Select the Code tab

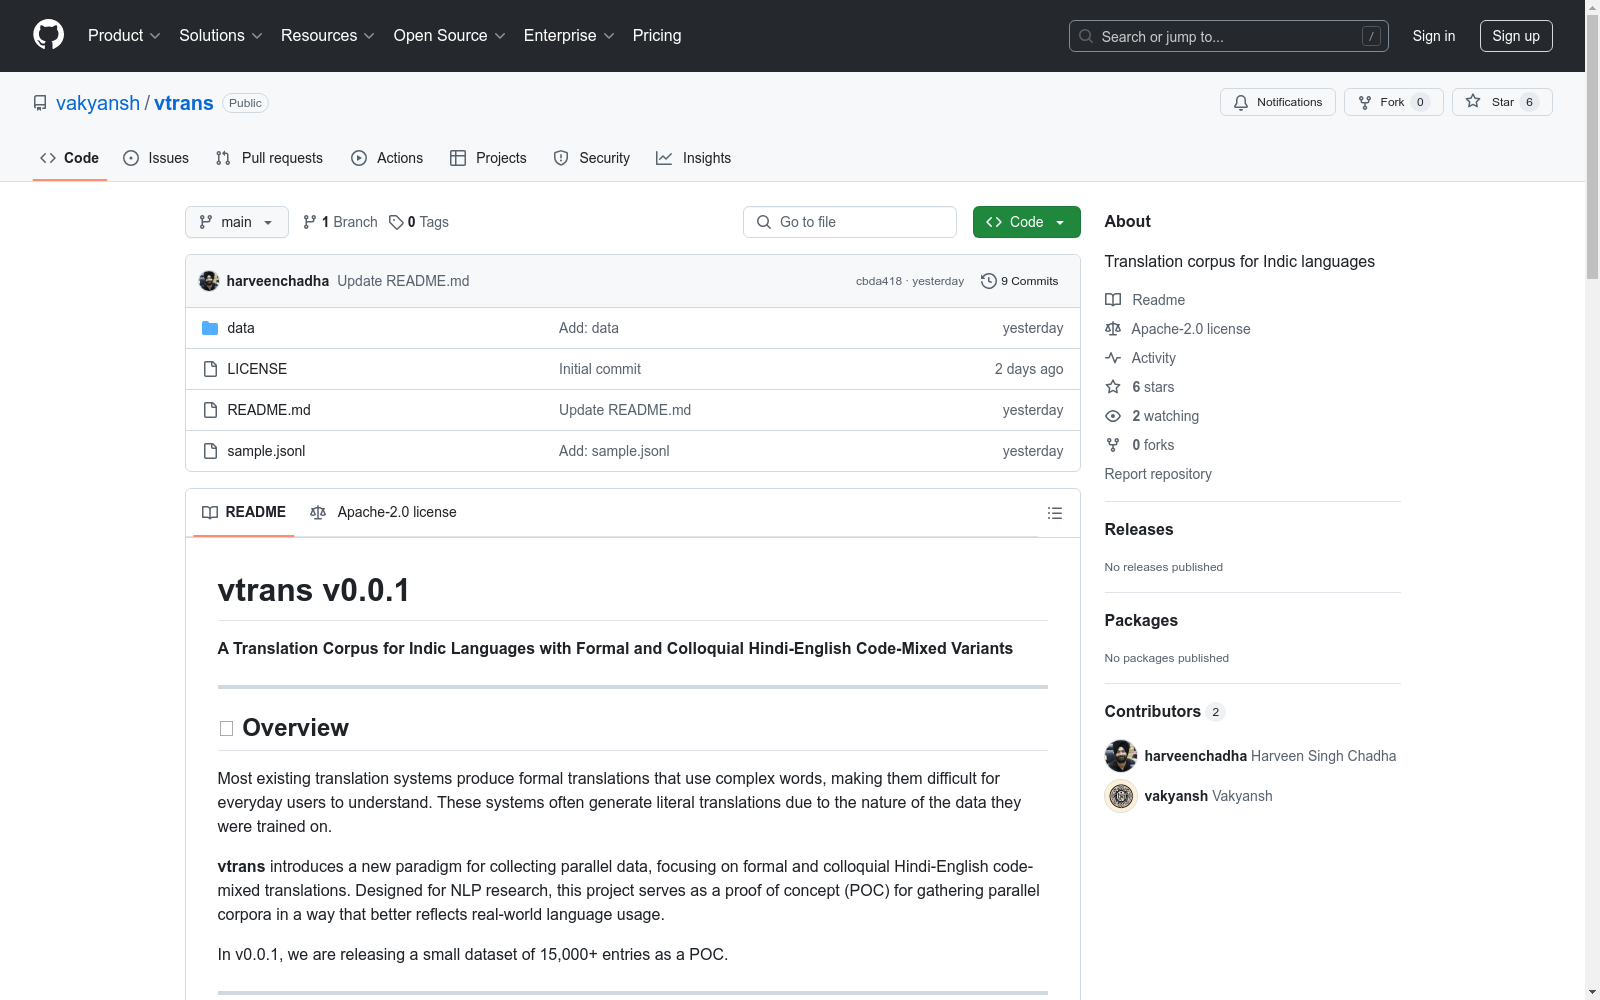pos(70,158)
